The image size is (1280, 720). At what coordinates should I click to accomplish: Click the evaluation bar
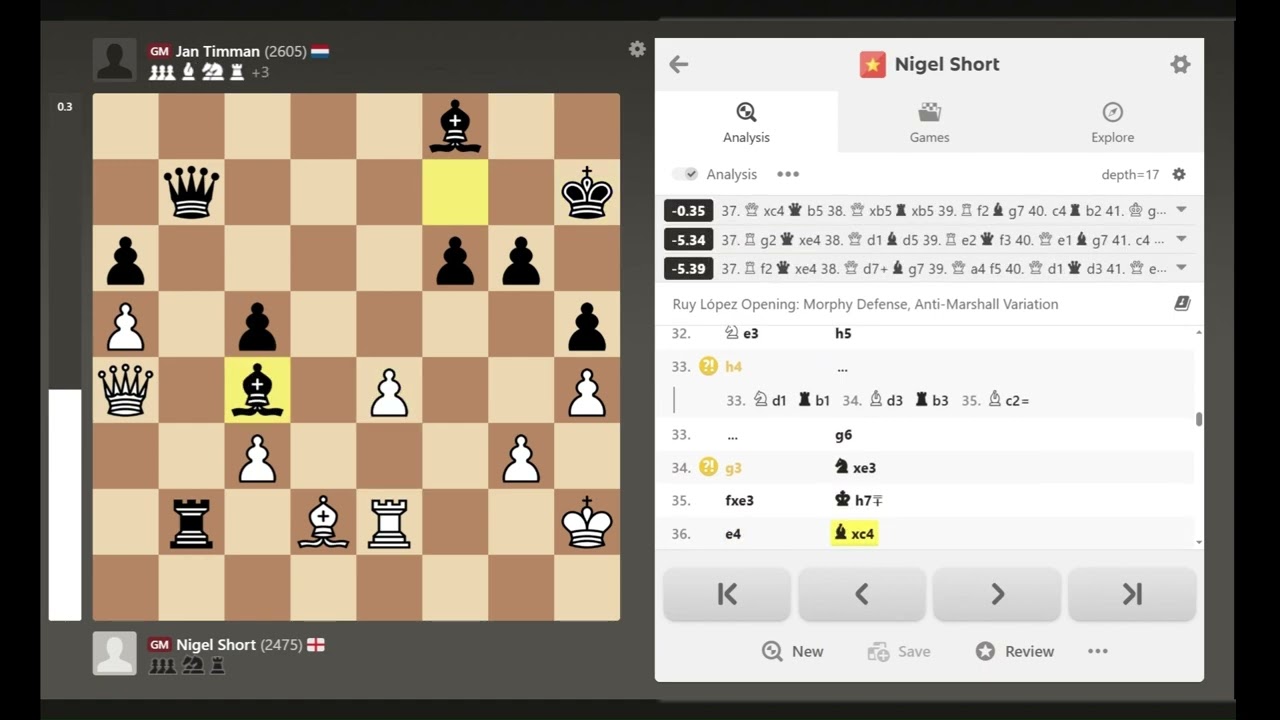pyautogui.click(x=65, y=357)
